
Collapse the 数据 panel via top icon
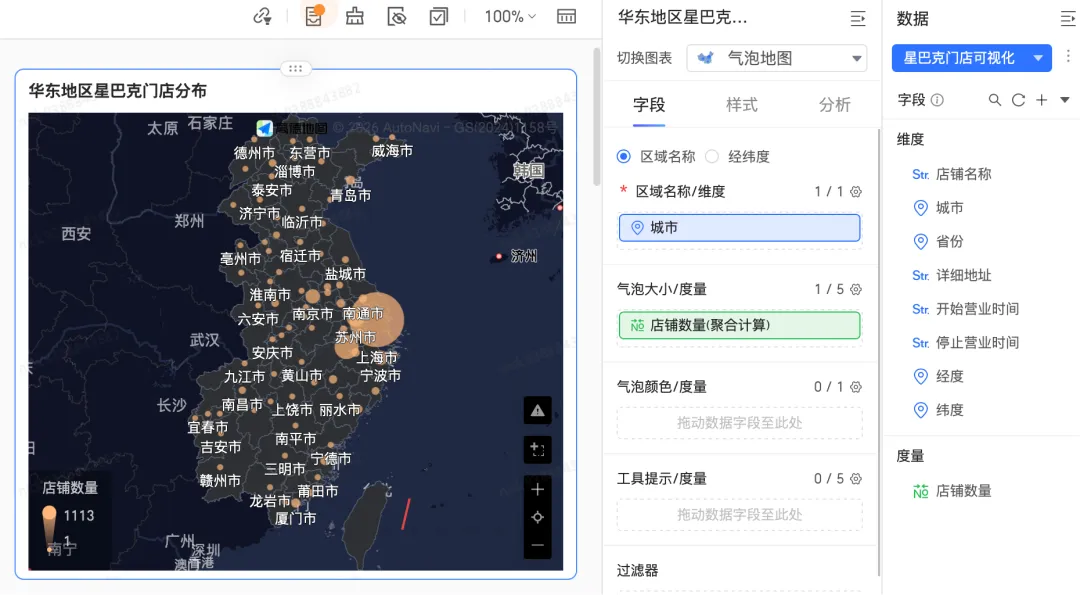coord(1068,19)
